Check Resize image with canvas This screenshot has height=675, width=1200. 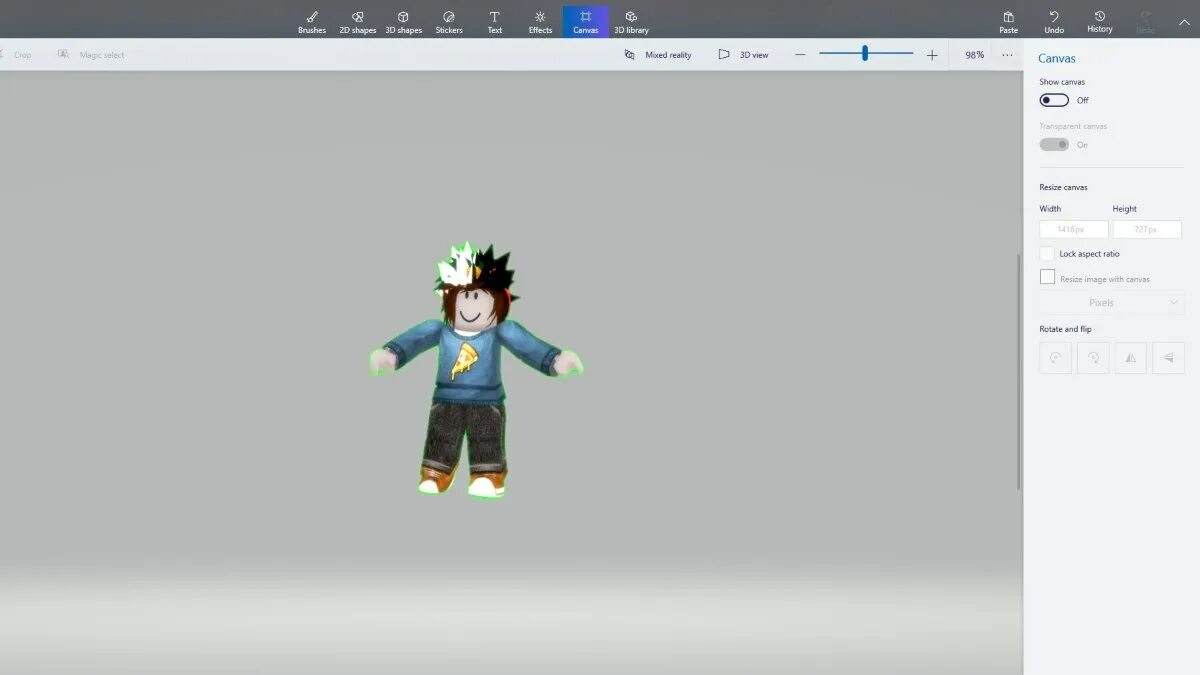(1047, 277)
